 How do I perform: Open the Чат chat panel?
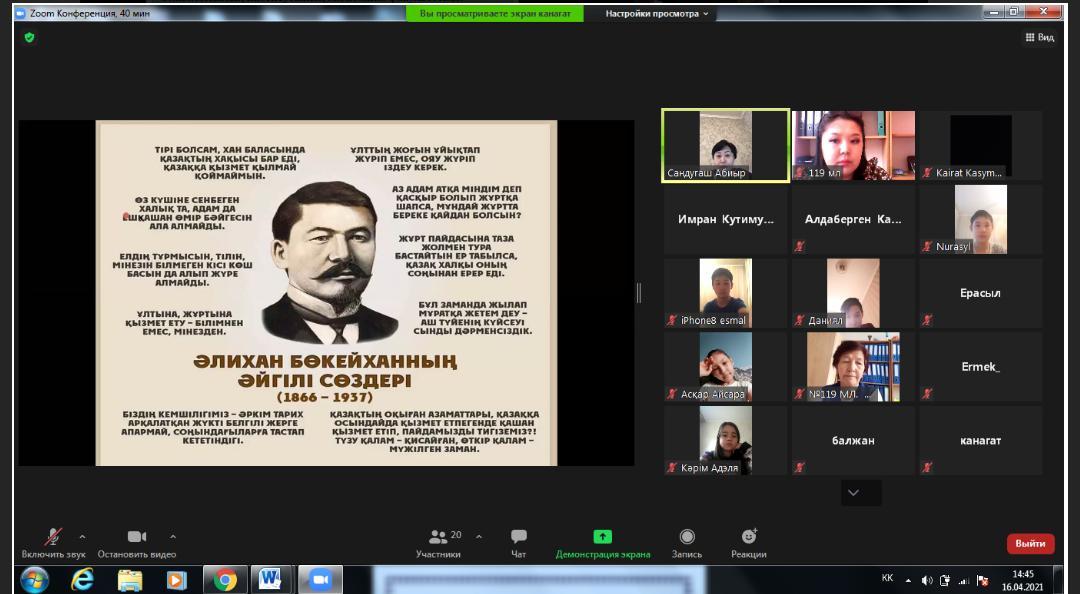coord(518,537)
